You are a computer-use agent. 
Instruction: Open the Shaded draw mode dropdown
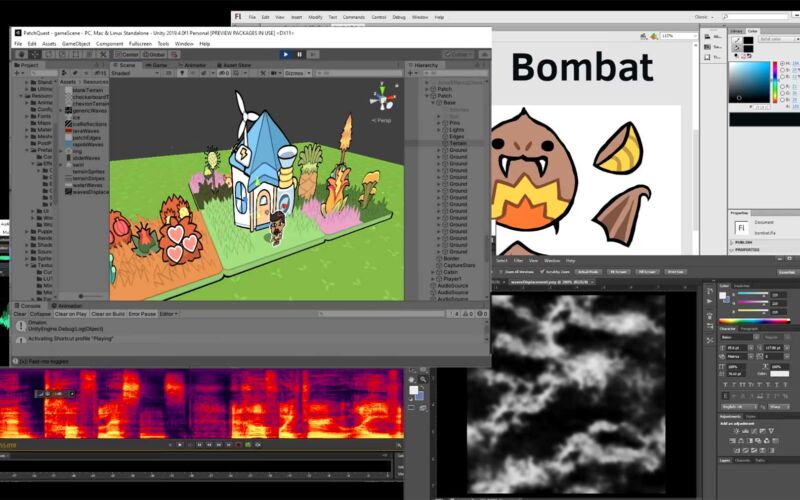click(x=129, y=73)
